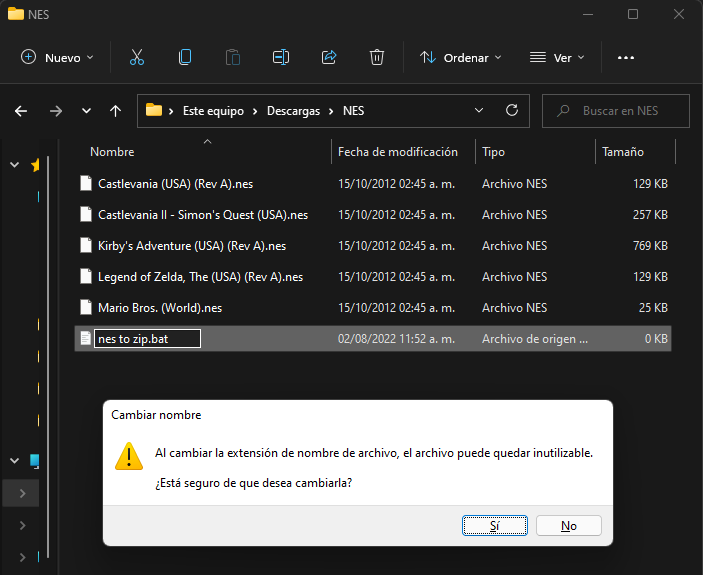
Task: Click the Cut scissors icon
Action: point(137,57)
